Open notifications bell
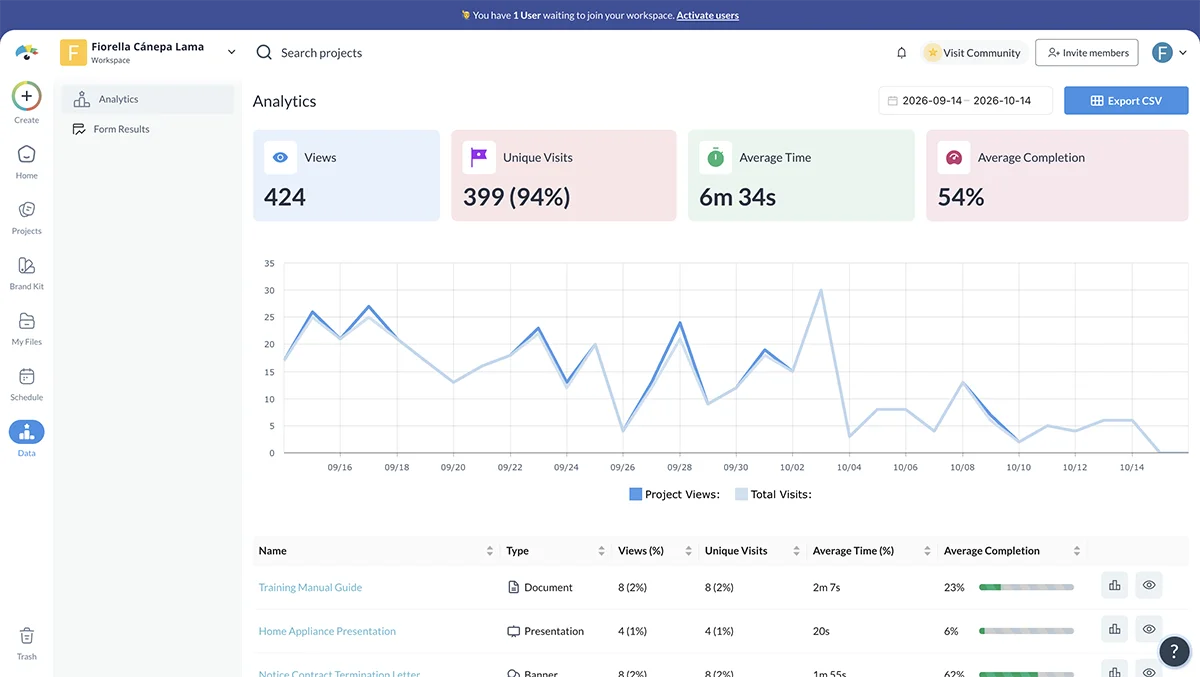The width and height of the screenshot is (1200, 677). [x=902, y=53]
